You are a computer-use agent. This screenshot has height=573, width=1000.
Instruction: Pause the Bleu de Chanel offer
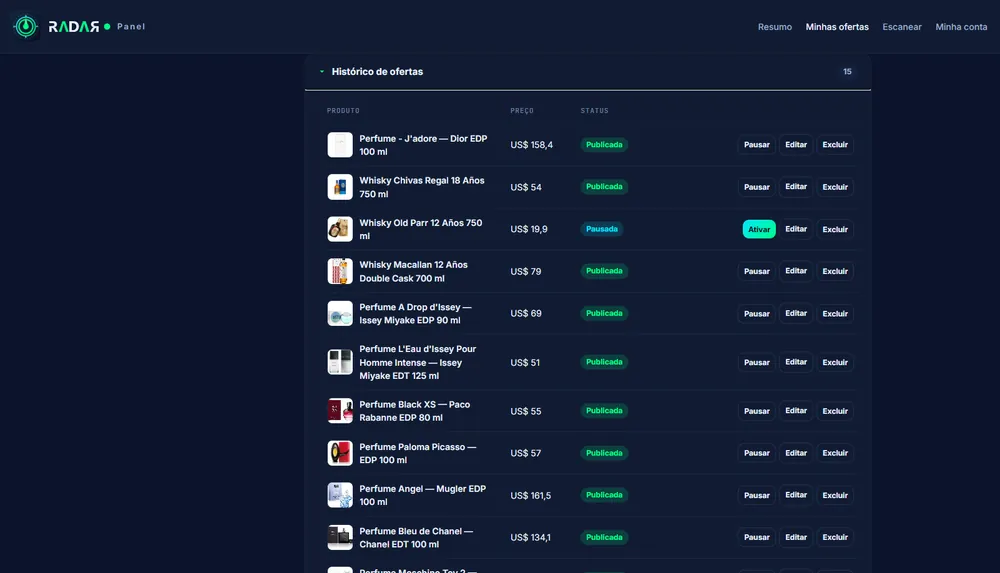pyautogui.click(x=756, y=537)
